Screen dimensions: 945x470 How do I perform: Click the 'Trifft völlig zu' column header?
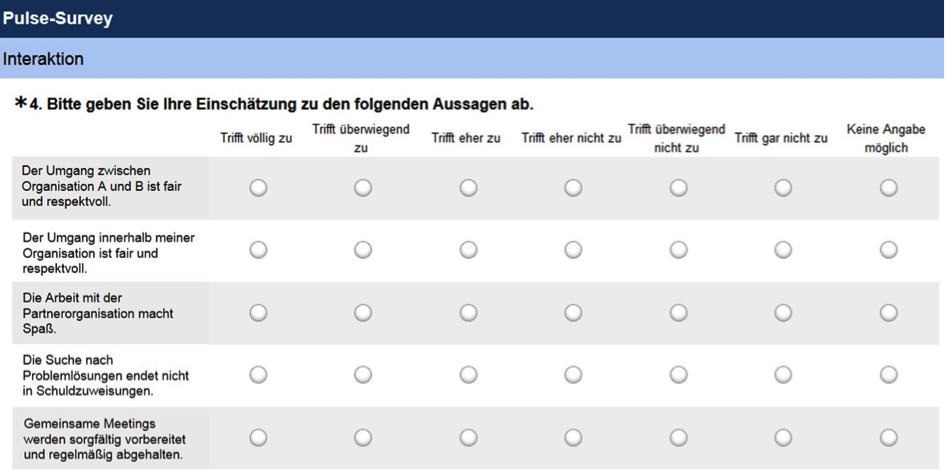[x=256, y=139]
